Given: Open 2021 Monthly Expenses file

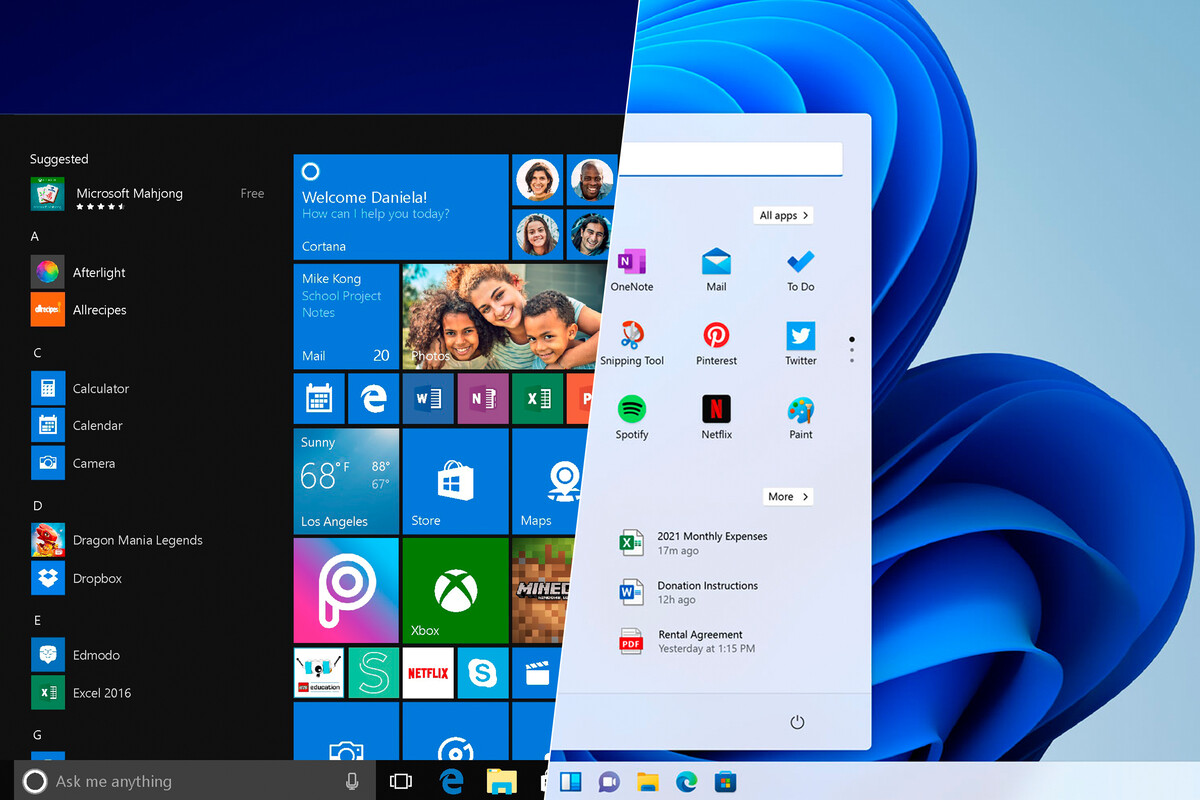Looking at the screenshot, I should coord(711,543).
